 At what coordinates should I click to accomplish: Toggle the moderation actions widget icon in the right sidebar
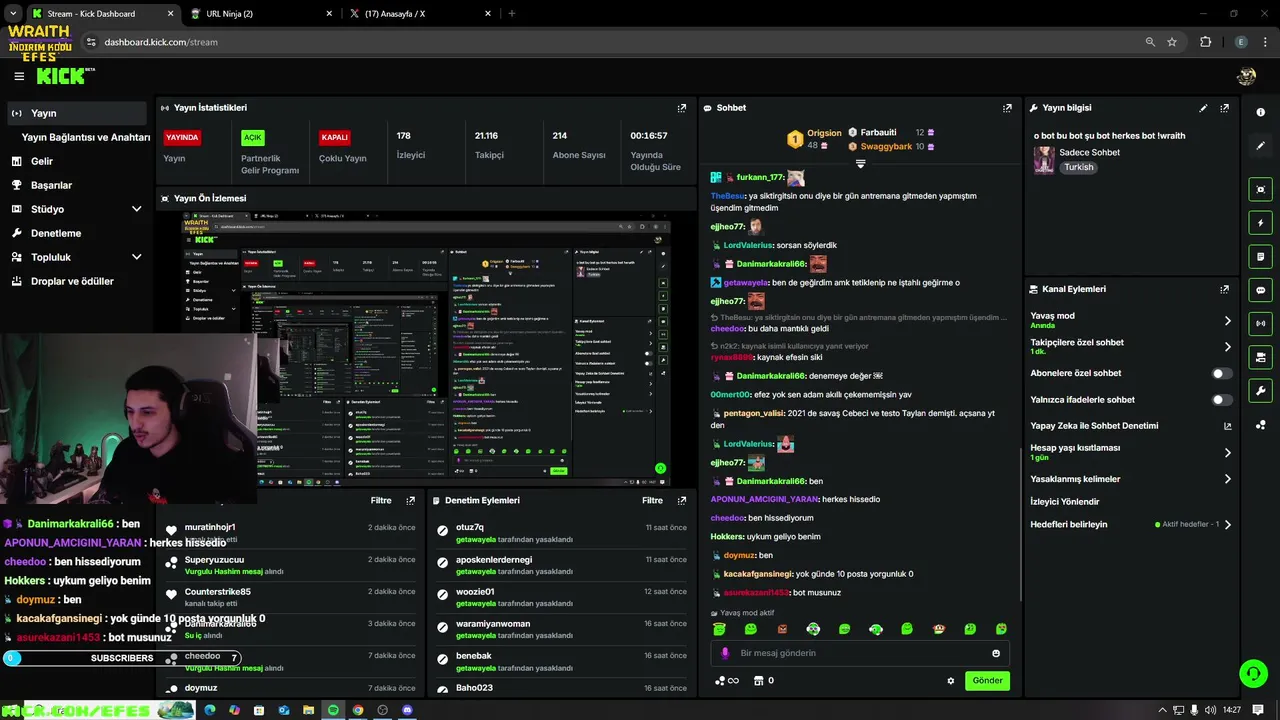(x=1260, y=357)
